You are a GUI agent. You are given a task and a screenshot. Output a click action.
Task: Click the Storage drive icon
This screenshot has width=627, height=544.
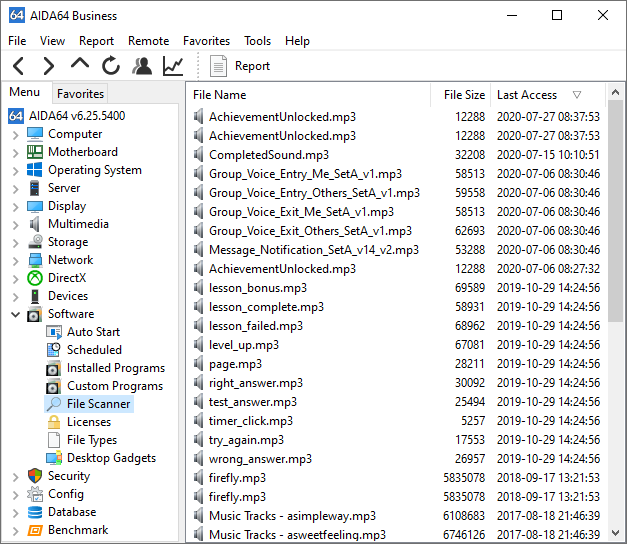tap(35, 242)
